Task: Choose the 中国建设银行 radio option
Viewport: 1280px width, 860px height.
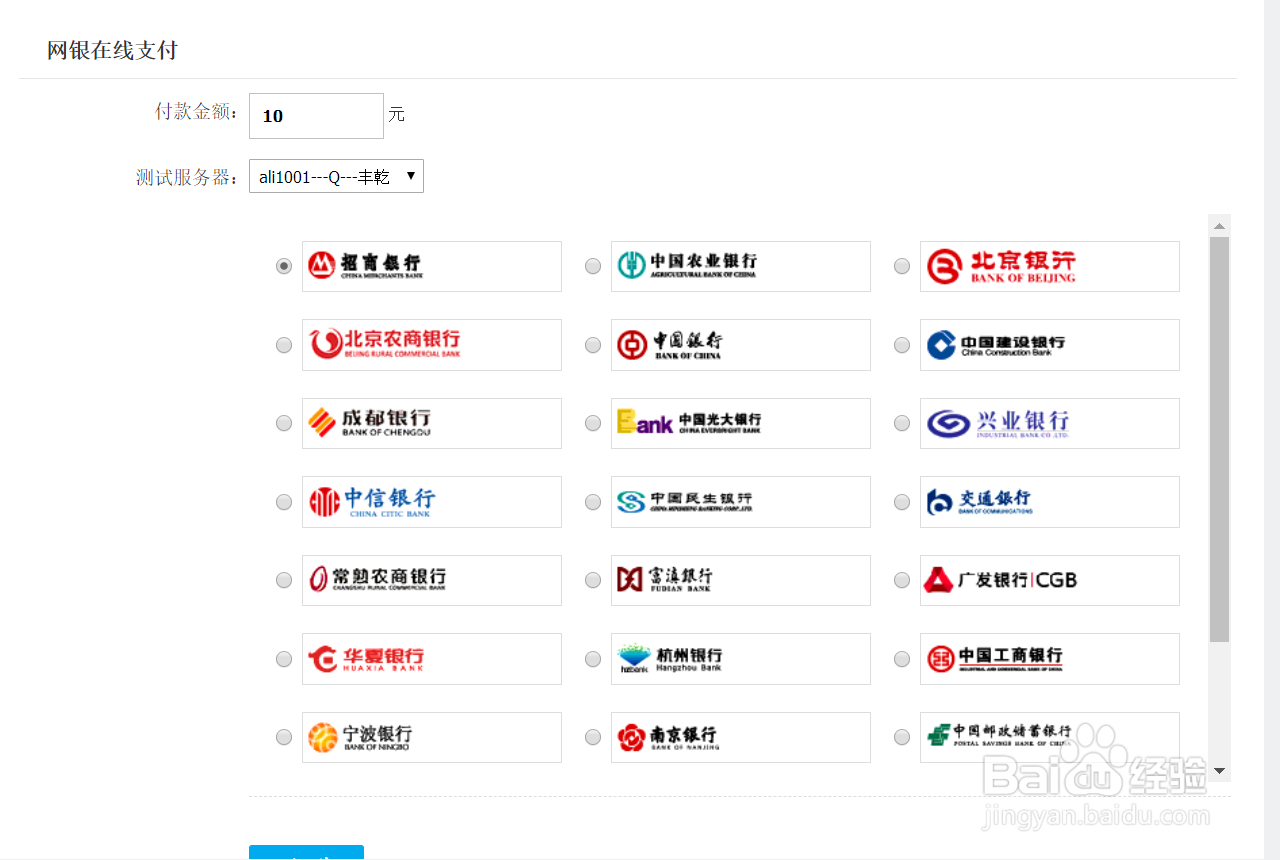Action: pos(902,345)
